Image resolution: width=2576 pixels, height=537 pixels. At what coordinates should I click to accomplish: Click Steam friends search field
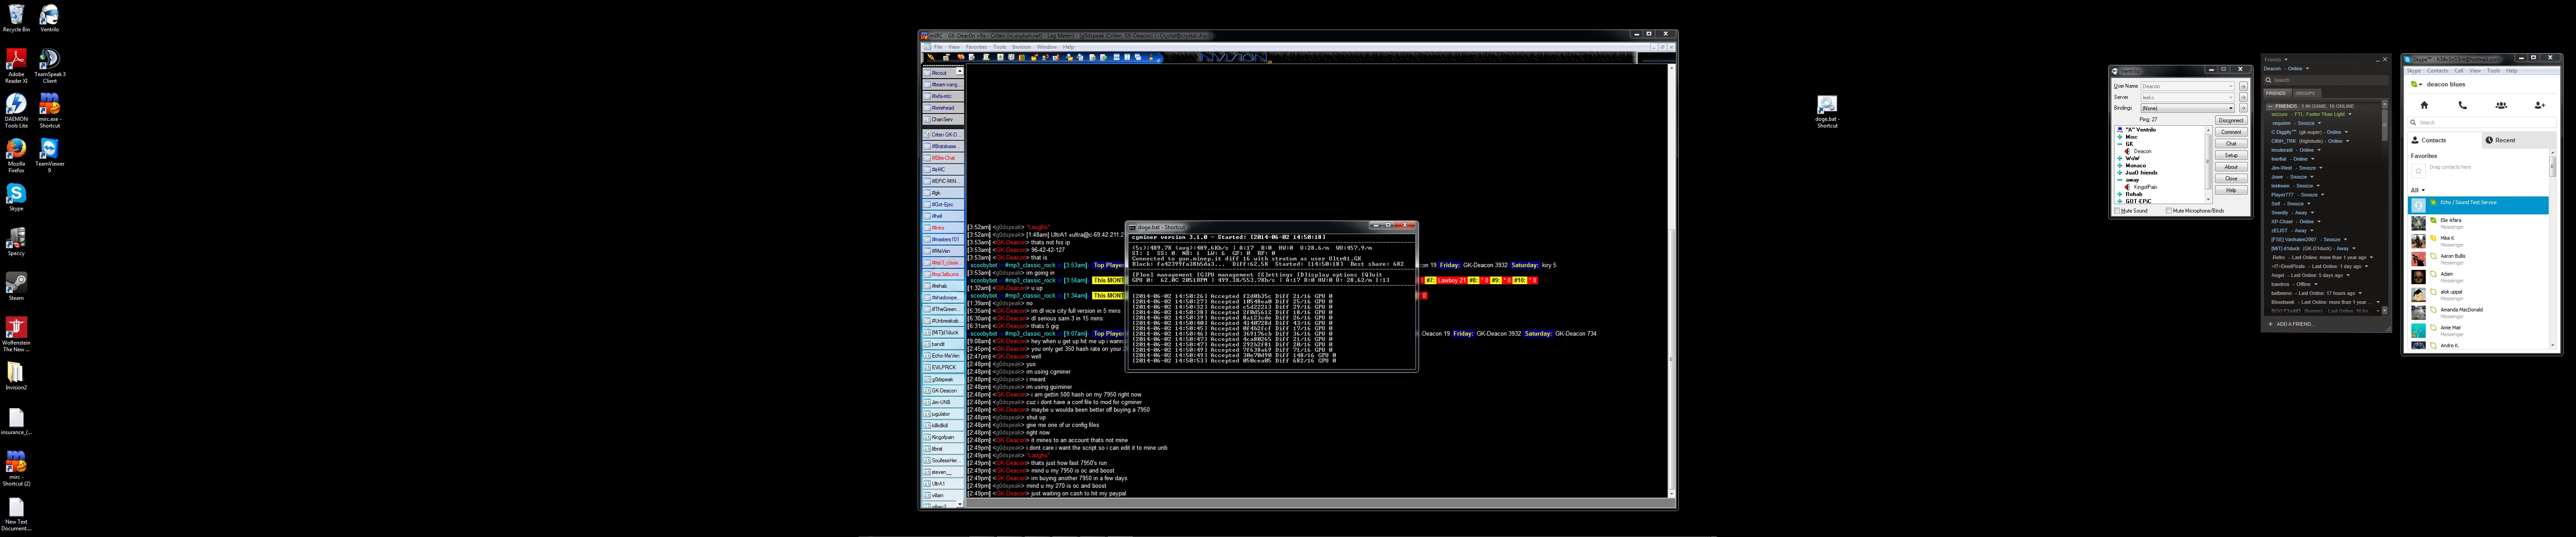[2326, 80]
